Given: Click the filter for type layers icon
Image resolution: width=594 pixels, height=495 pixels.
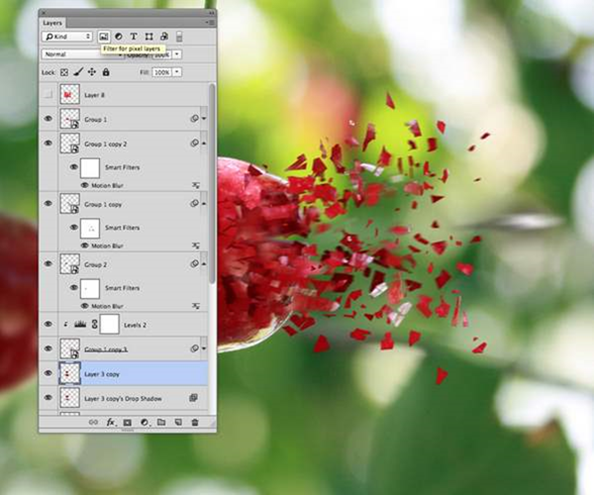Looking at the screenshot, I should 133,36.
